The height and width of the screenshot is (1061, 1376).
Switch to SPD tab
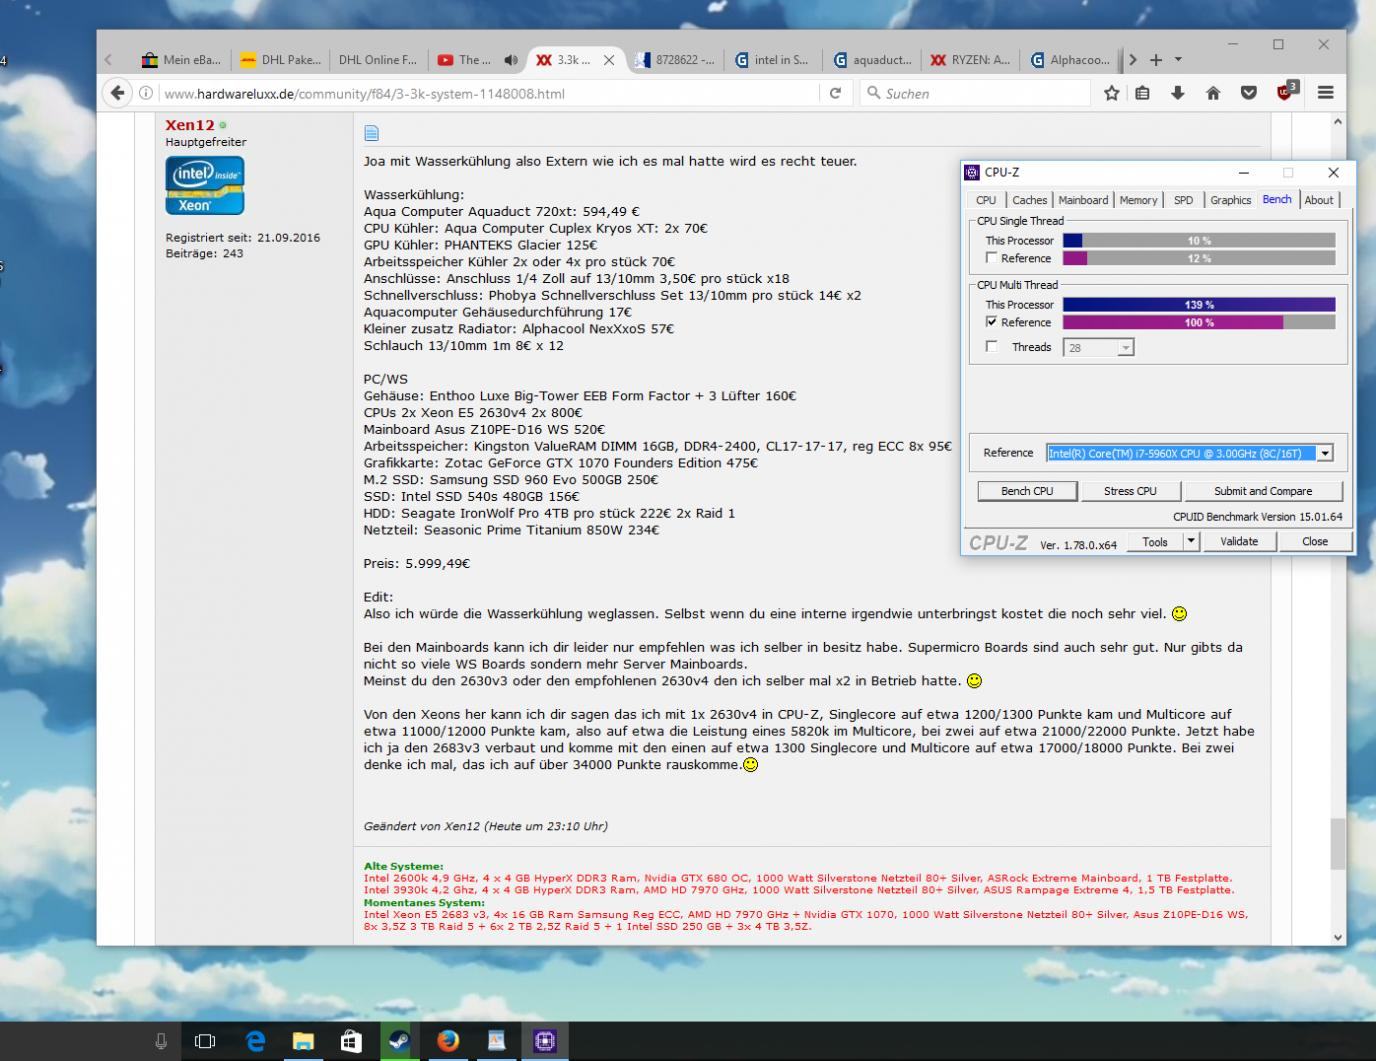(x=1183, y=200)
